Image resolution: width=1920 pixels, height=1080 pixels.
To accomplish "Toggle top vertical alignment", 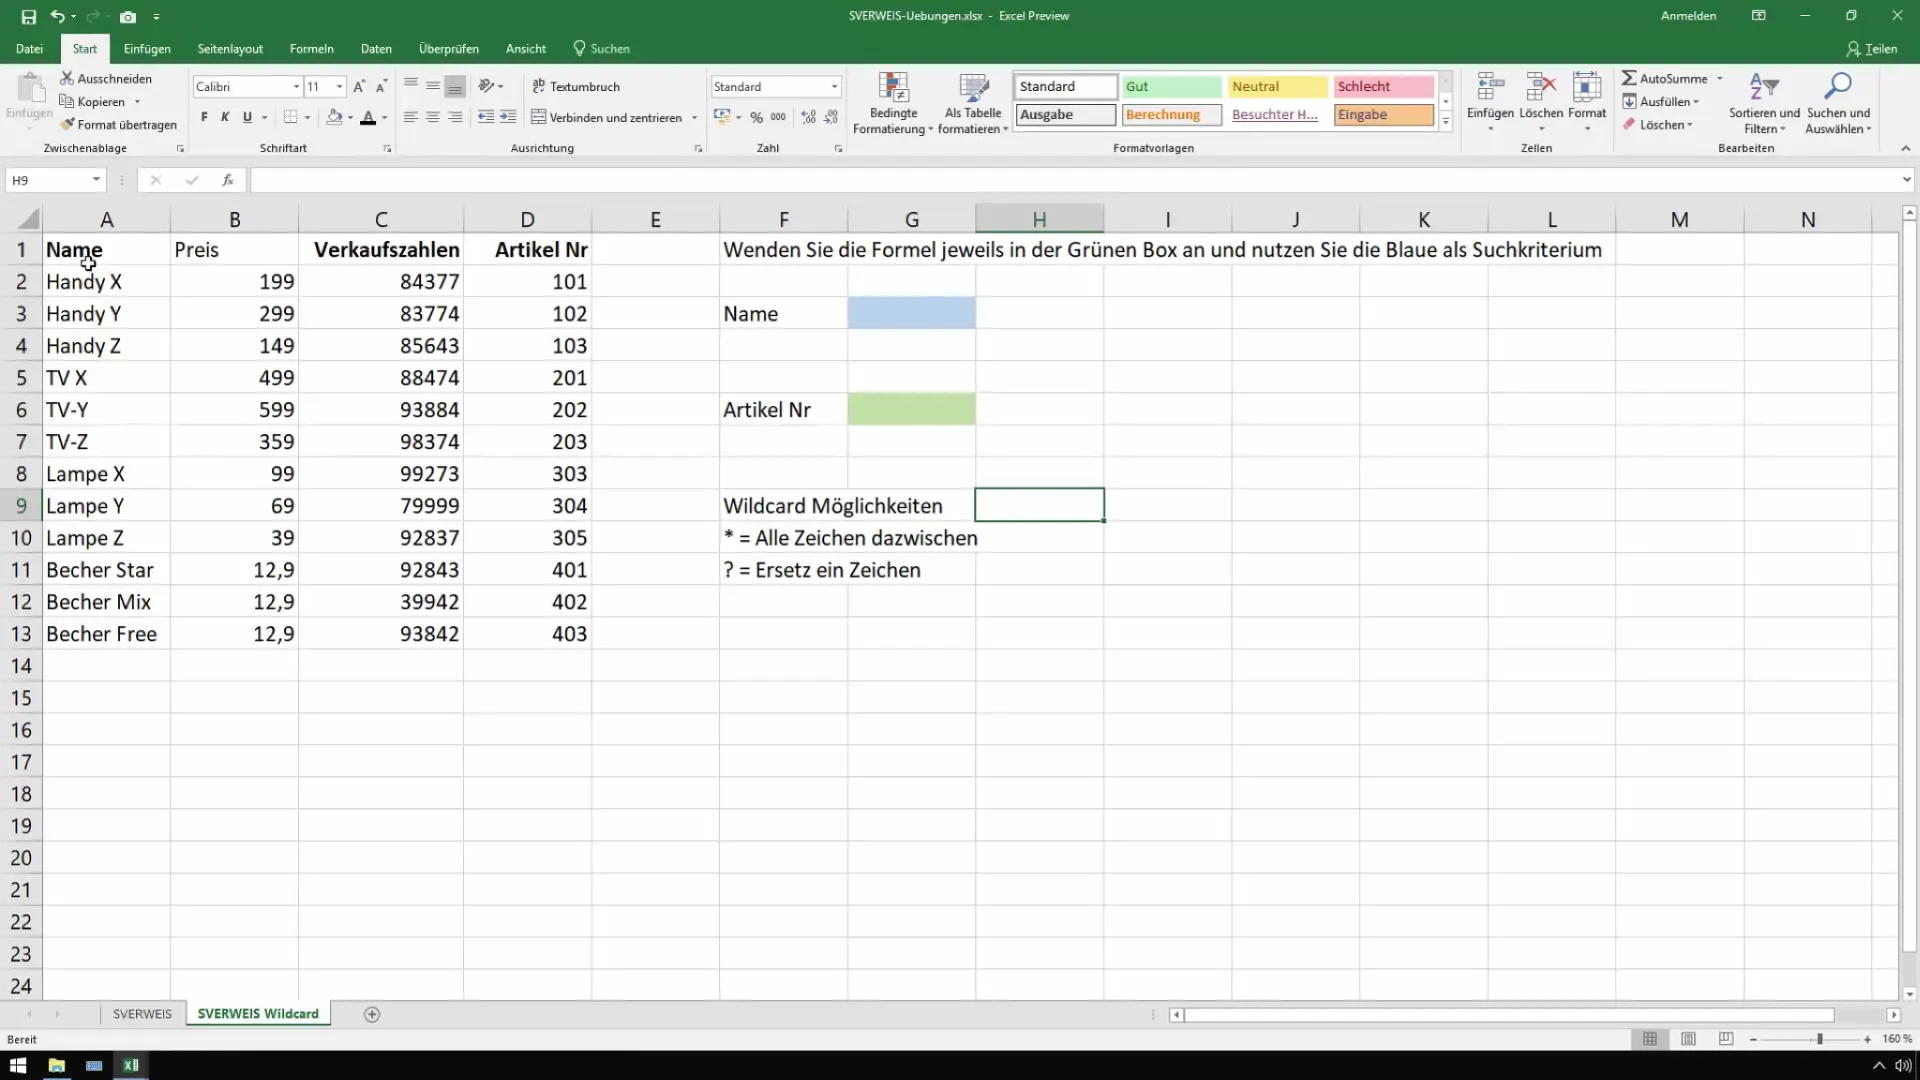I will pos(410,87).
